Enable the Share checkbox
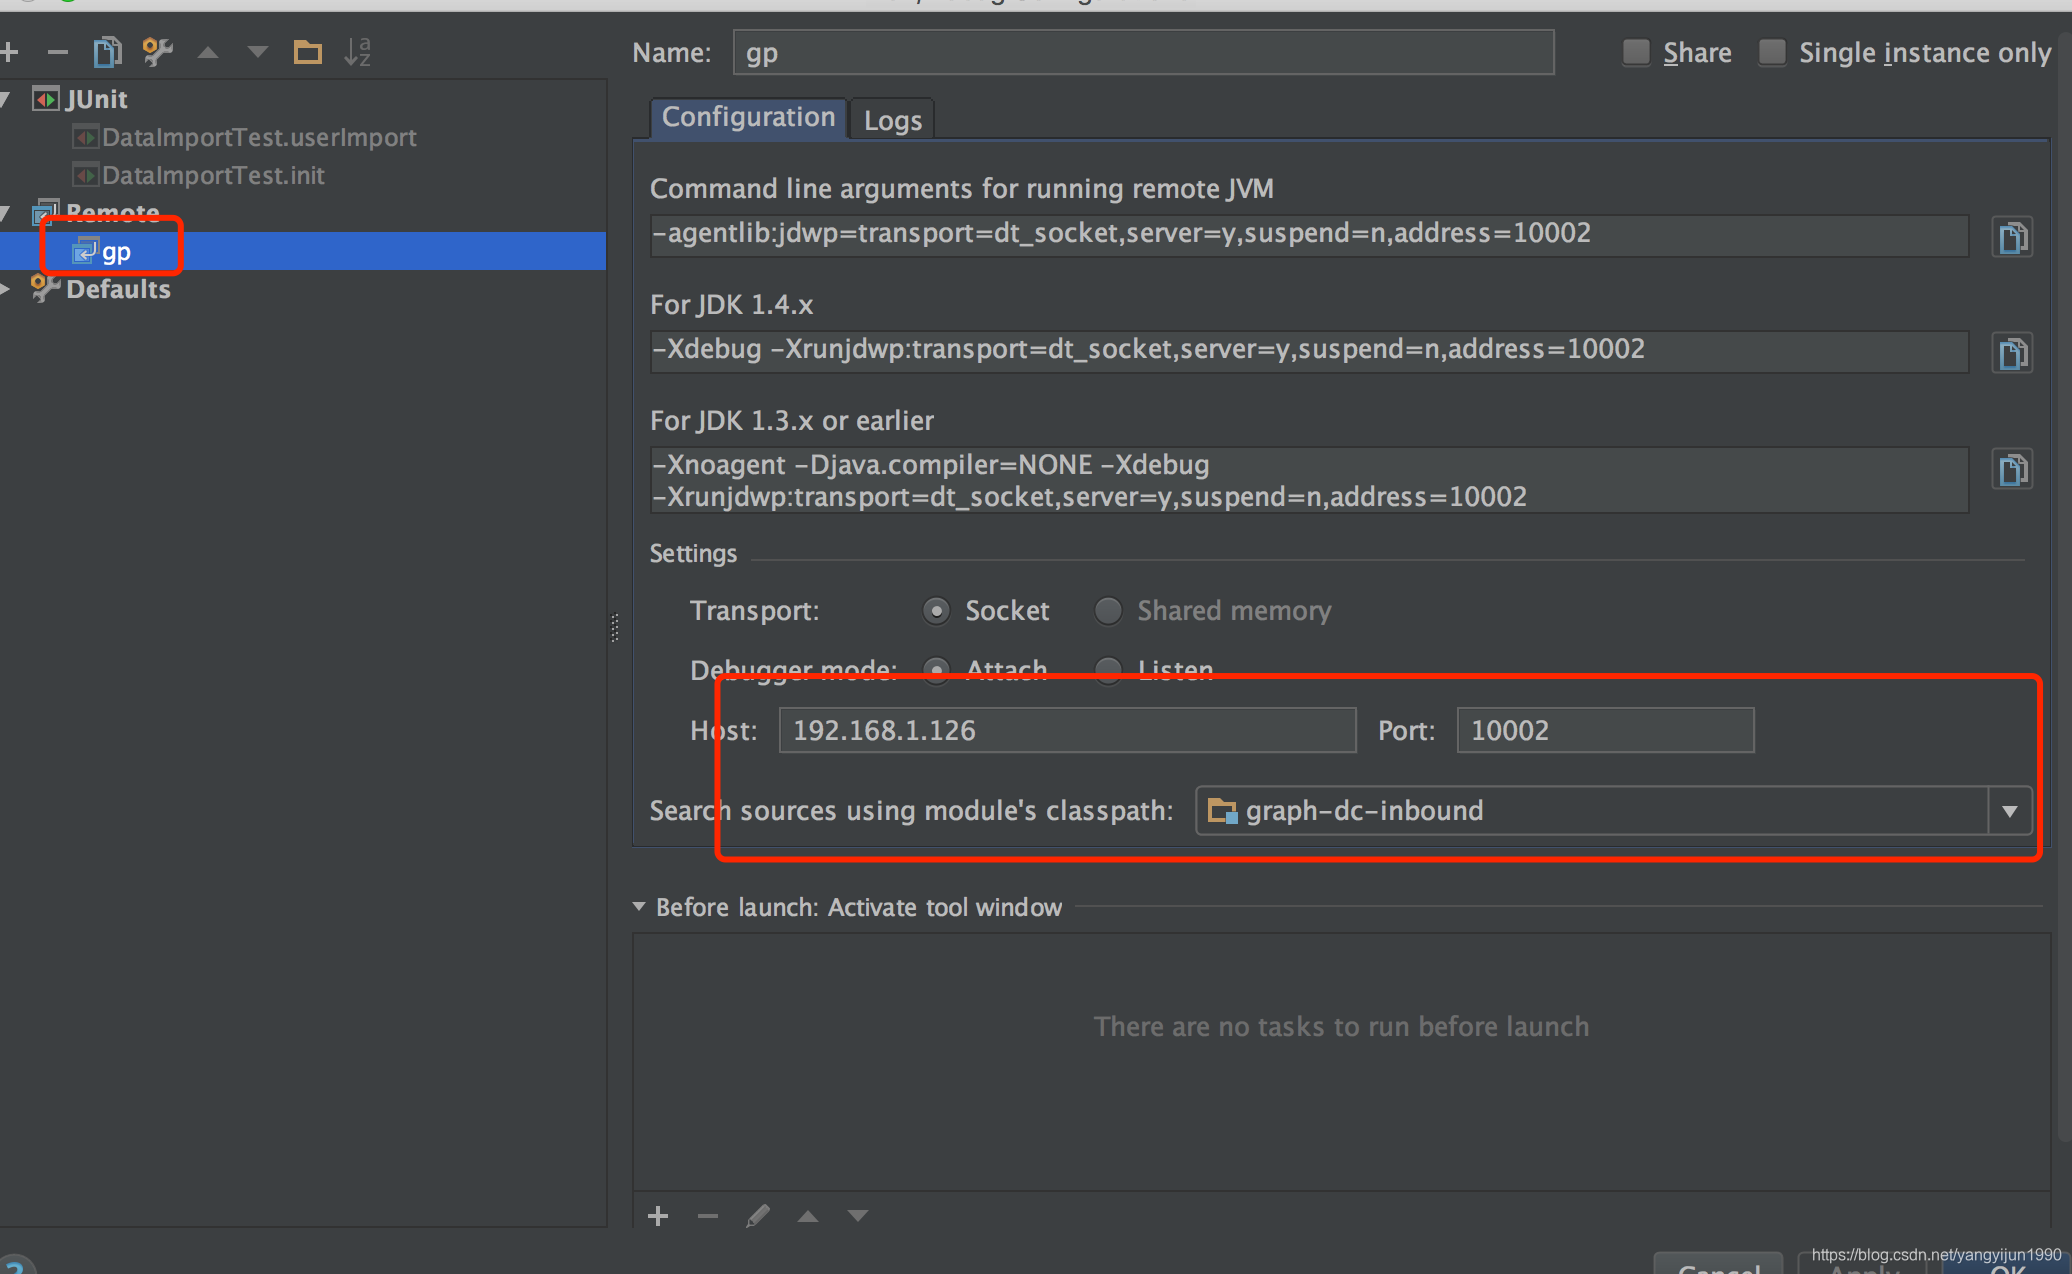 coord(1636,52)
